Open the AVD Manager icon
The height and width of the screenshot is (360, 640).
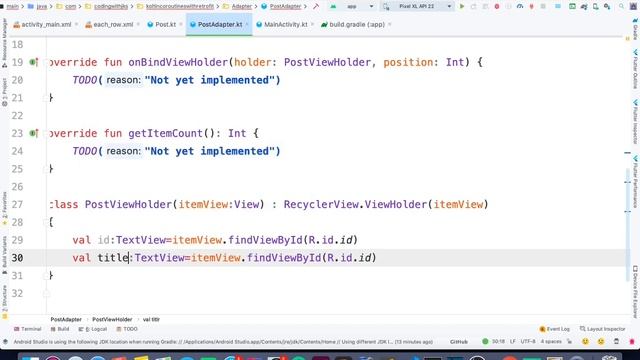(x=596, y=7)
